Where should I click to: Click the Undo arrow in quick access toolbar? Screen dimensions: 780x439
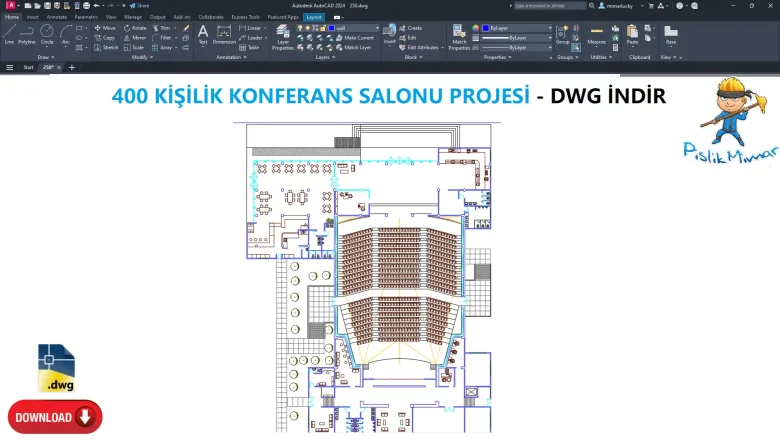tap(97, 5)
